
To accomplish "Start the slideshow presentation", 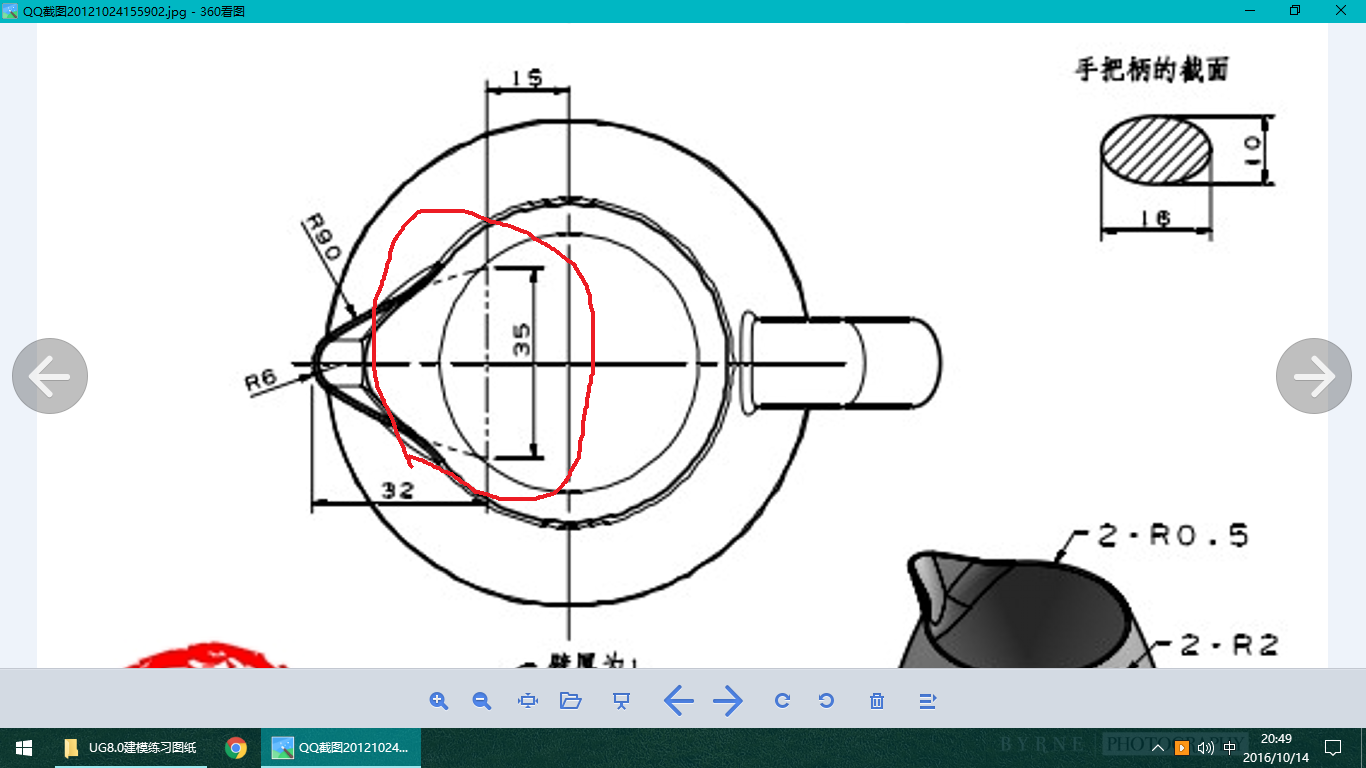I will 621,701.
